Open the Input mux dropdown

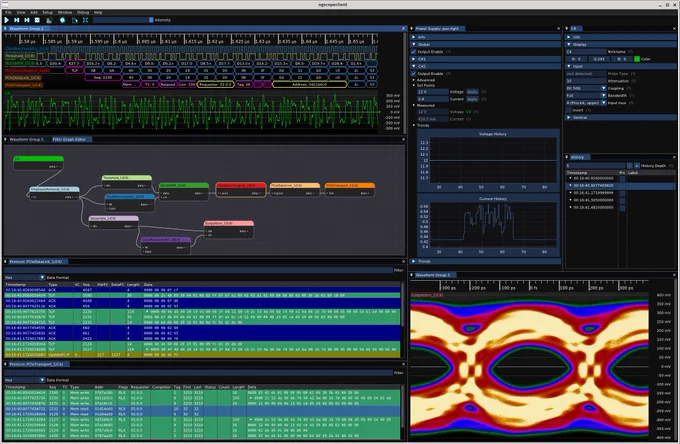[585, 103]
